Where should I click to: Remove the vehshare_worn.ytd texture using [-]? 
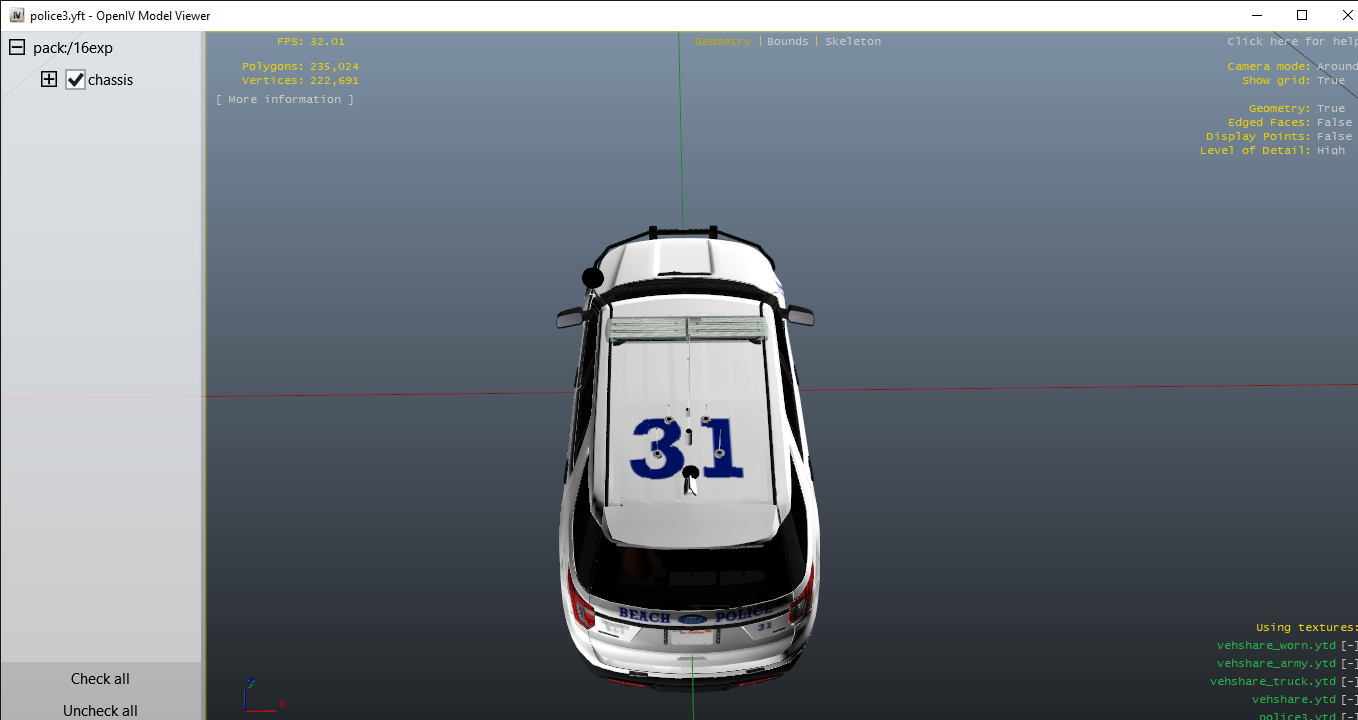pyautogui.click(x=1349, y=646)
